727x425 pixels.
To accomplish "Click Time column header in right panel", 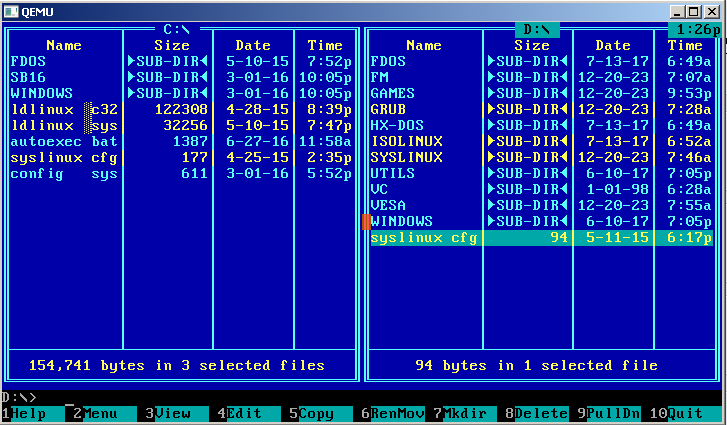I will (685, 45).
